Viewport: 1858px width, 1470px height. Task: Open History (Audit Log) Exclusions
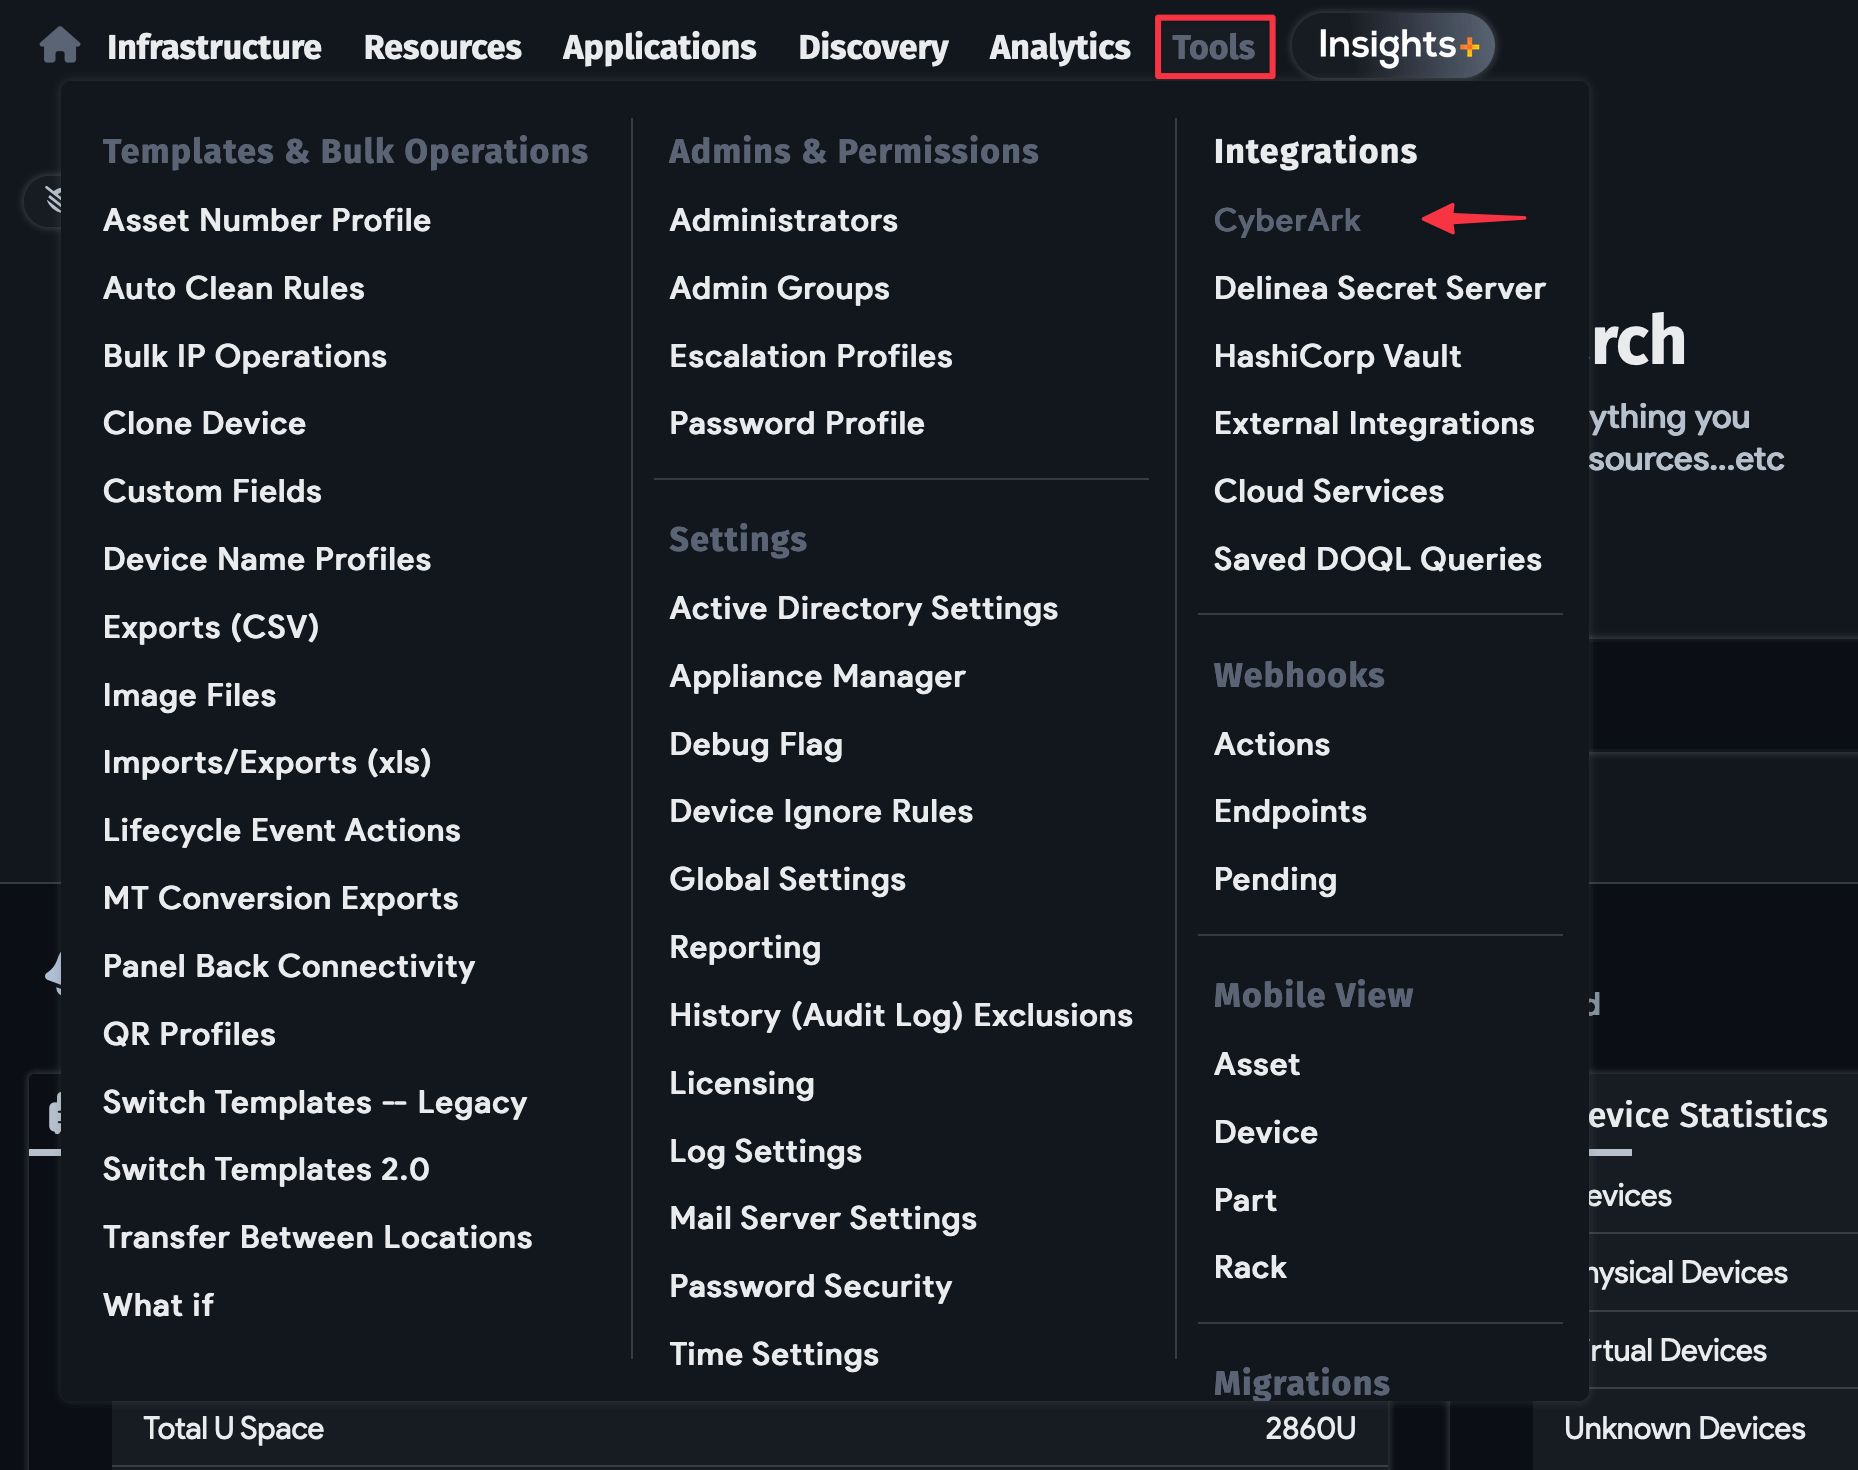tap(901, 1015)
